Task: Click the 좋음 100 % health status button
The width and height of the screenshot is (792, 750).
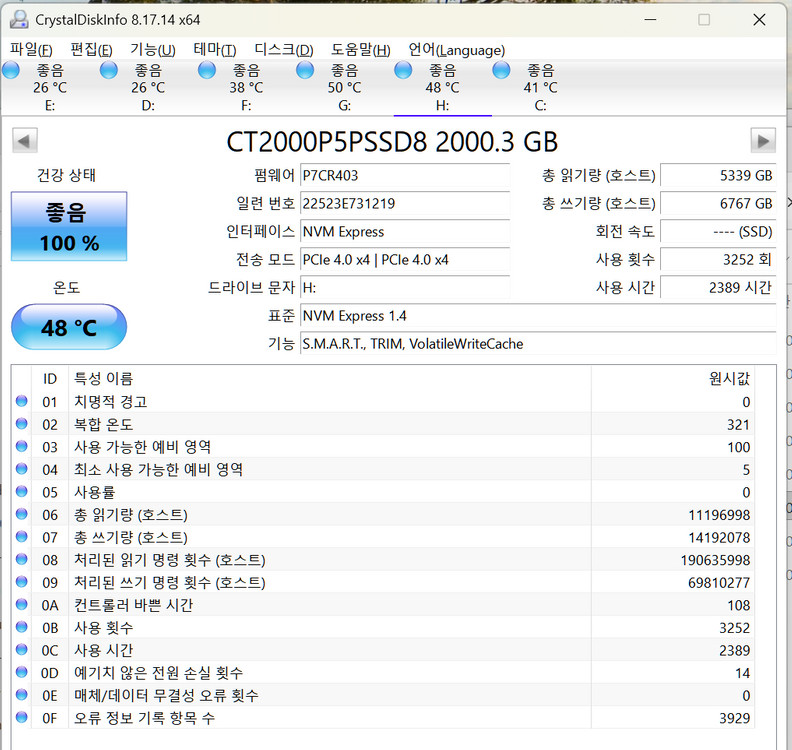Action: click(x=69, y=226)
